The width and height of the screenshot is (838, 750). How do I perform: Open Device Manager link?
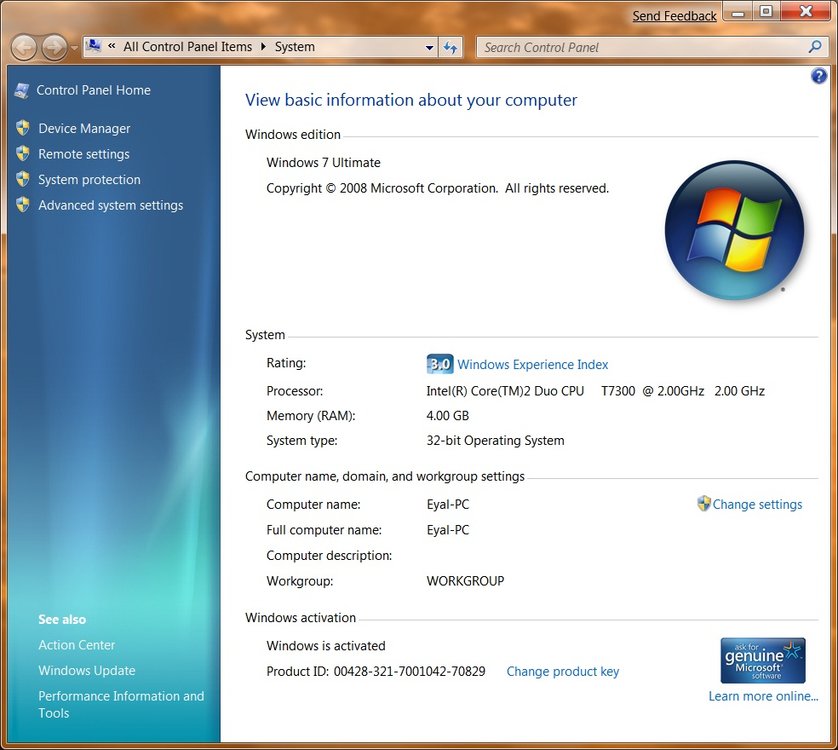click(x=84, y=128)
